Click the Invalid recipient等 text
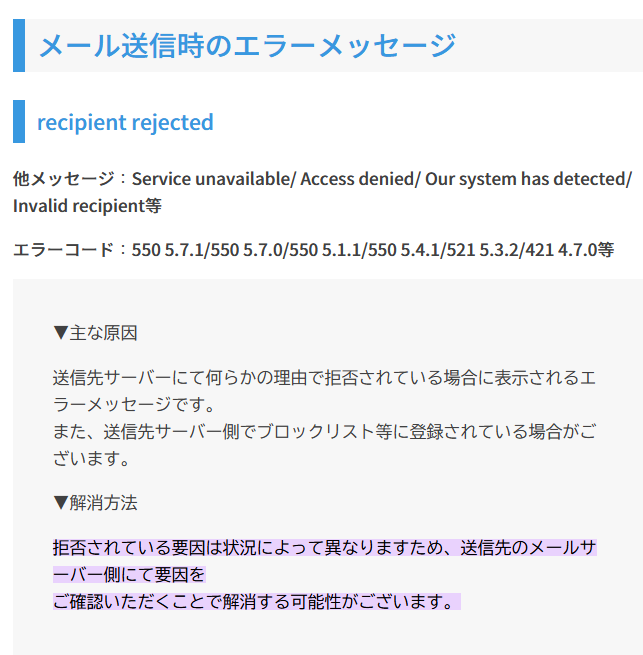Viewport: 643px width, 655px height. point(87,206)
